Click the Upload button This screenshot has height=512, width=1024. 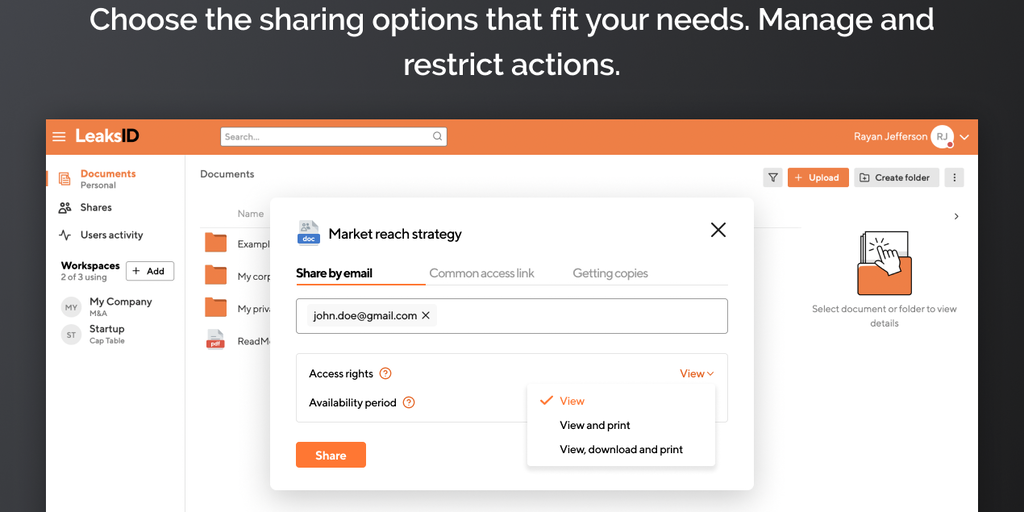(x=818, y=178)
